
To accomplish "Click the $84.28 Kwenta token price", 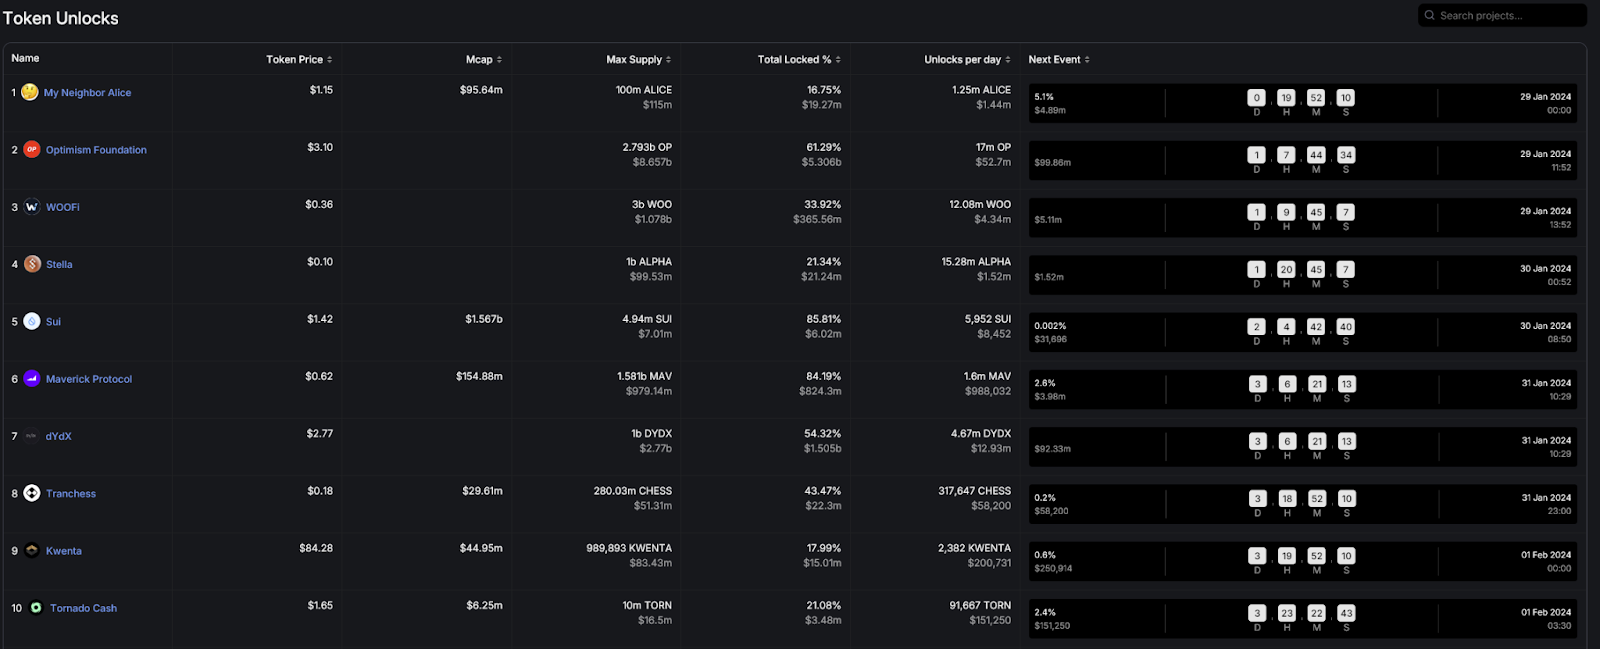I will coord(316,548).
